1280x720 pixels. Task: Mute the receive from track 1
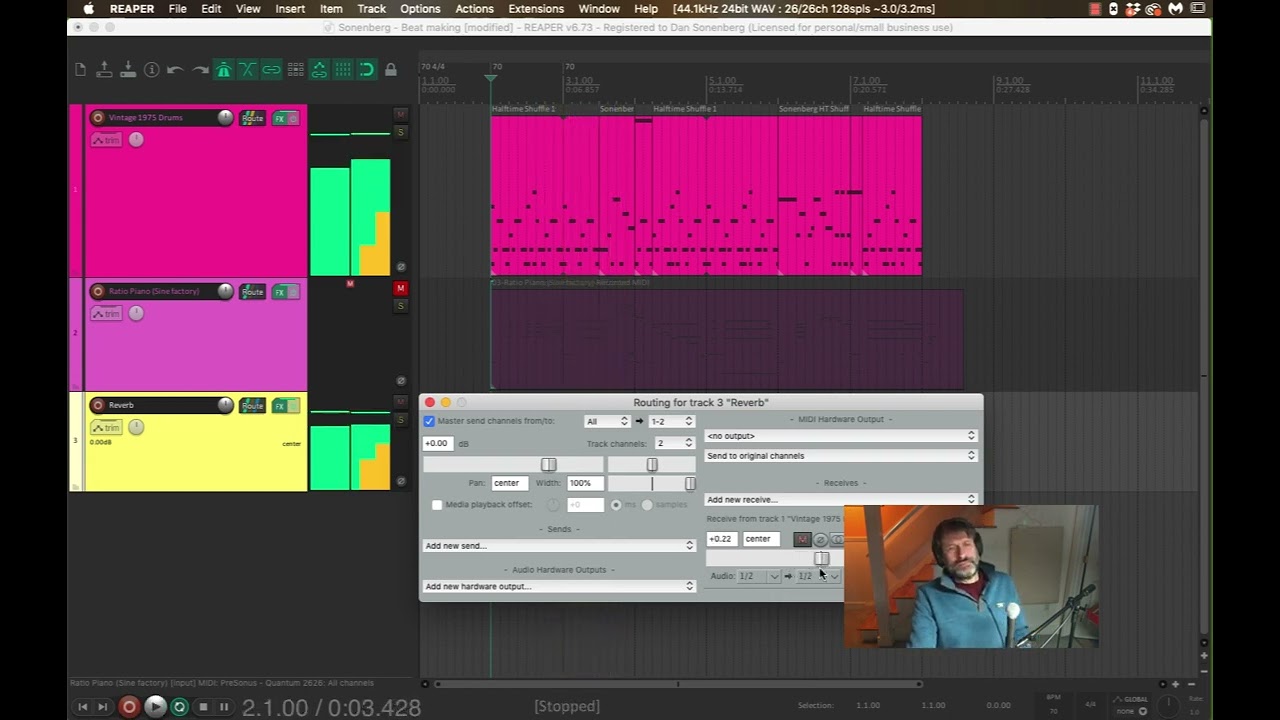click(802, 539)
